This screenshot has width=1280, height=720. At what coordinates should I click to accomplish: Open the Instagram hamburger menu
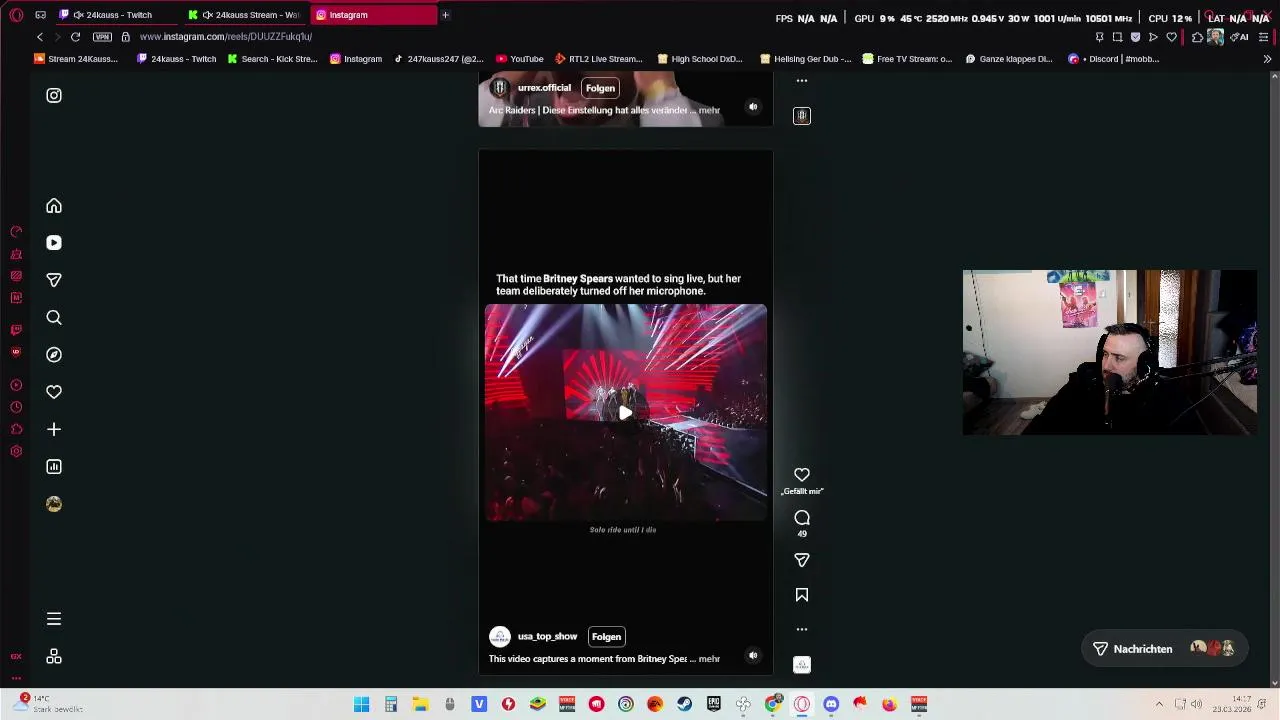pyautogui.click(x=54, y=619)
